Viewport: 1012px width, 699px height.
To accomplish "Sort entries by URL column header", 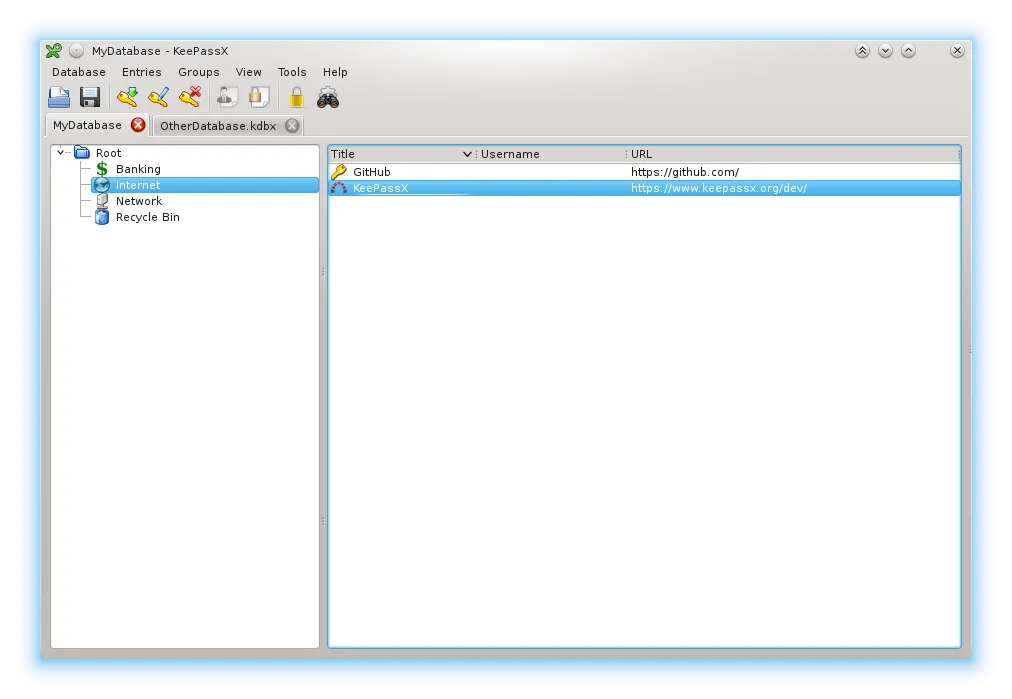I will [x=793, y=154].
